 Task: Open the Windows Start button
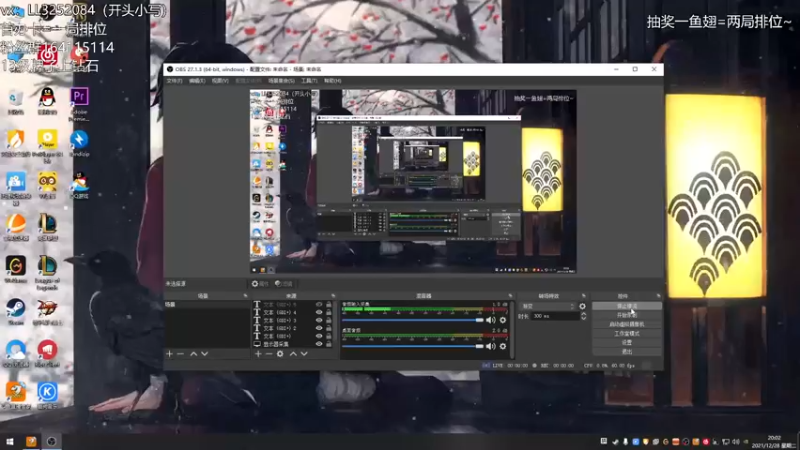(10, 441)
